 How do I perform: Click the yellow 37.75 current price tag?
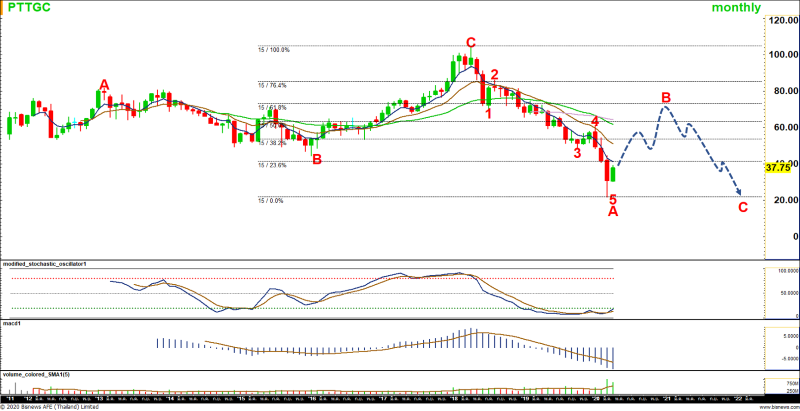coord(778,168)
